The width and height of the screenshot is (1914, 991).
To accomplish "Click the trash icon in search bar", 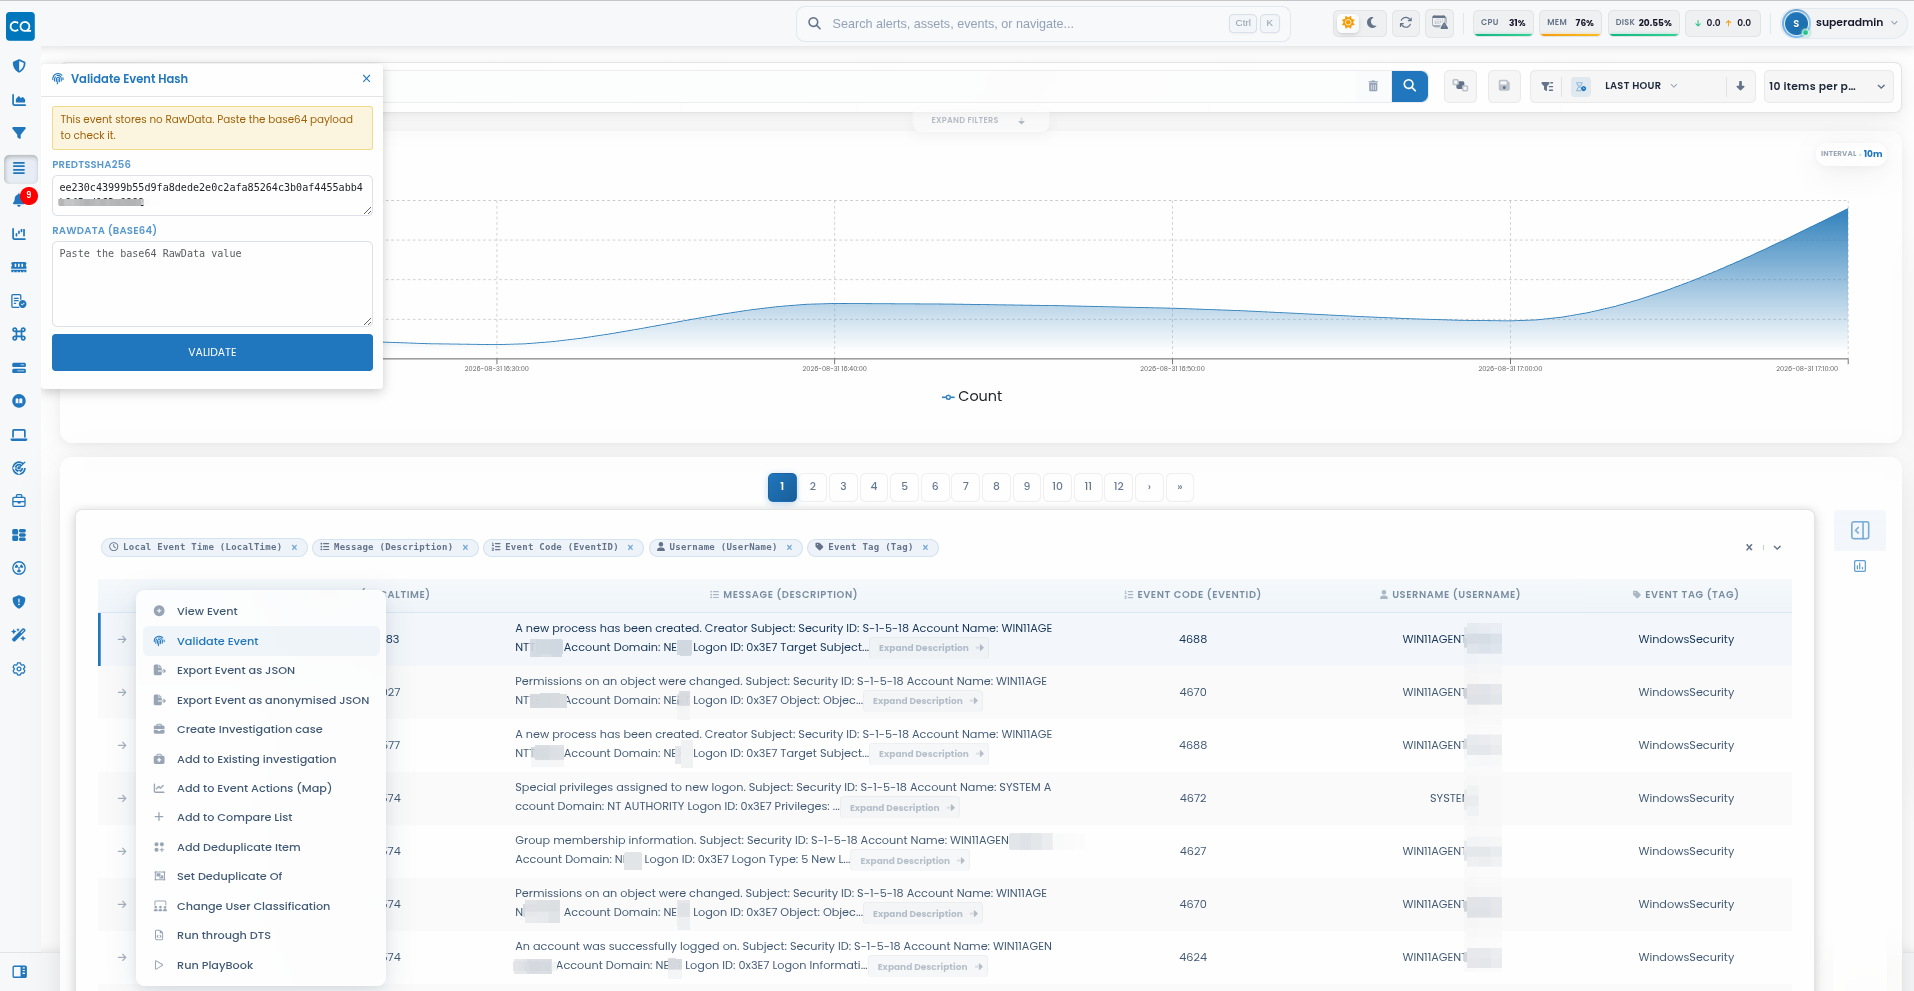I will (1373, 86).
